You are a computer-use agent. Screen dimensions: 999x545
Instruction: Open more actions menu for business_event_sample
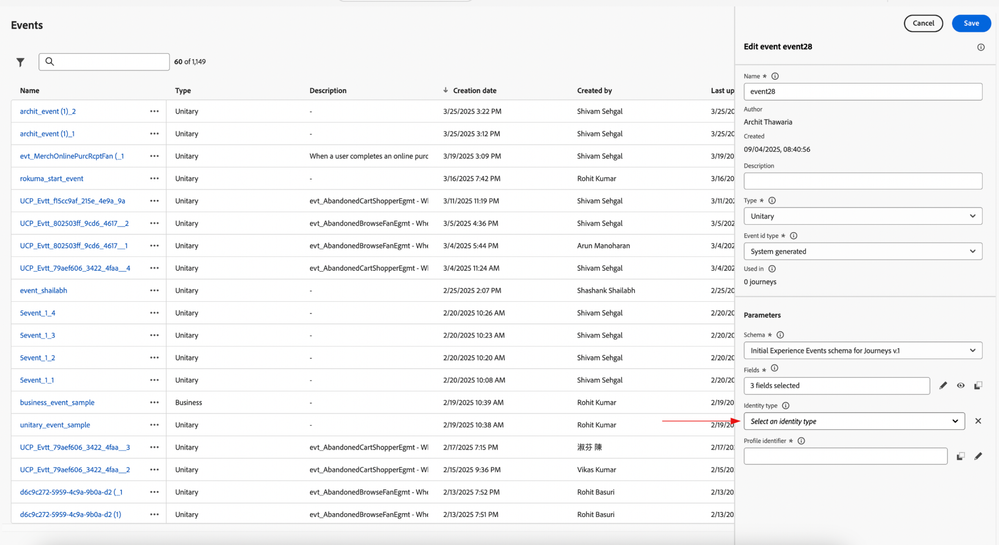pos(154,403)
